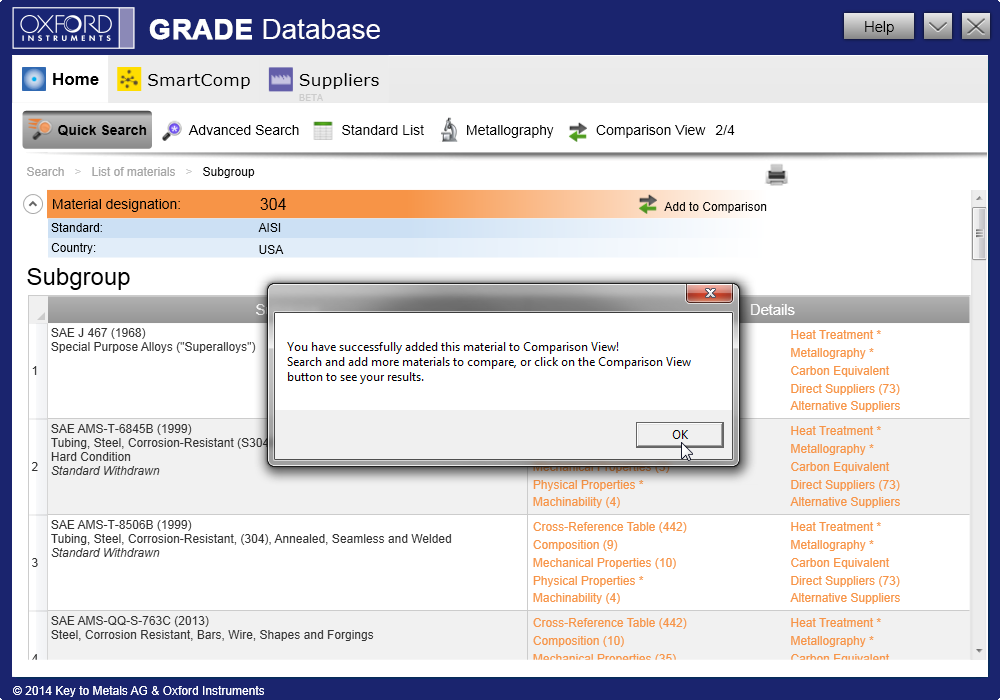Open the Standard List view
This screenshot has height=700, width=1000.
click(369, 130)
